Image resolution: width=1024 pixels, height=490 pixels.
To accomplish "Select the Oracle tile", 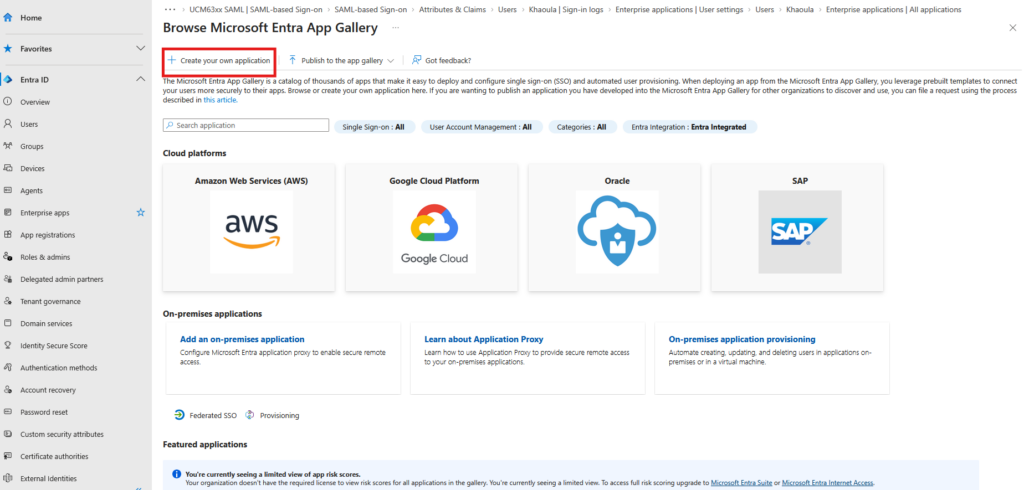I will (615, 227).
